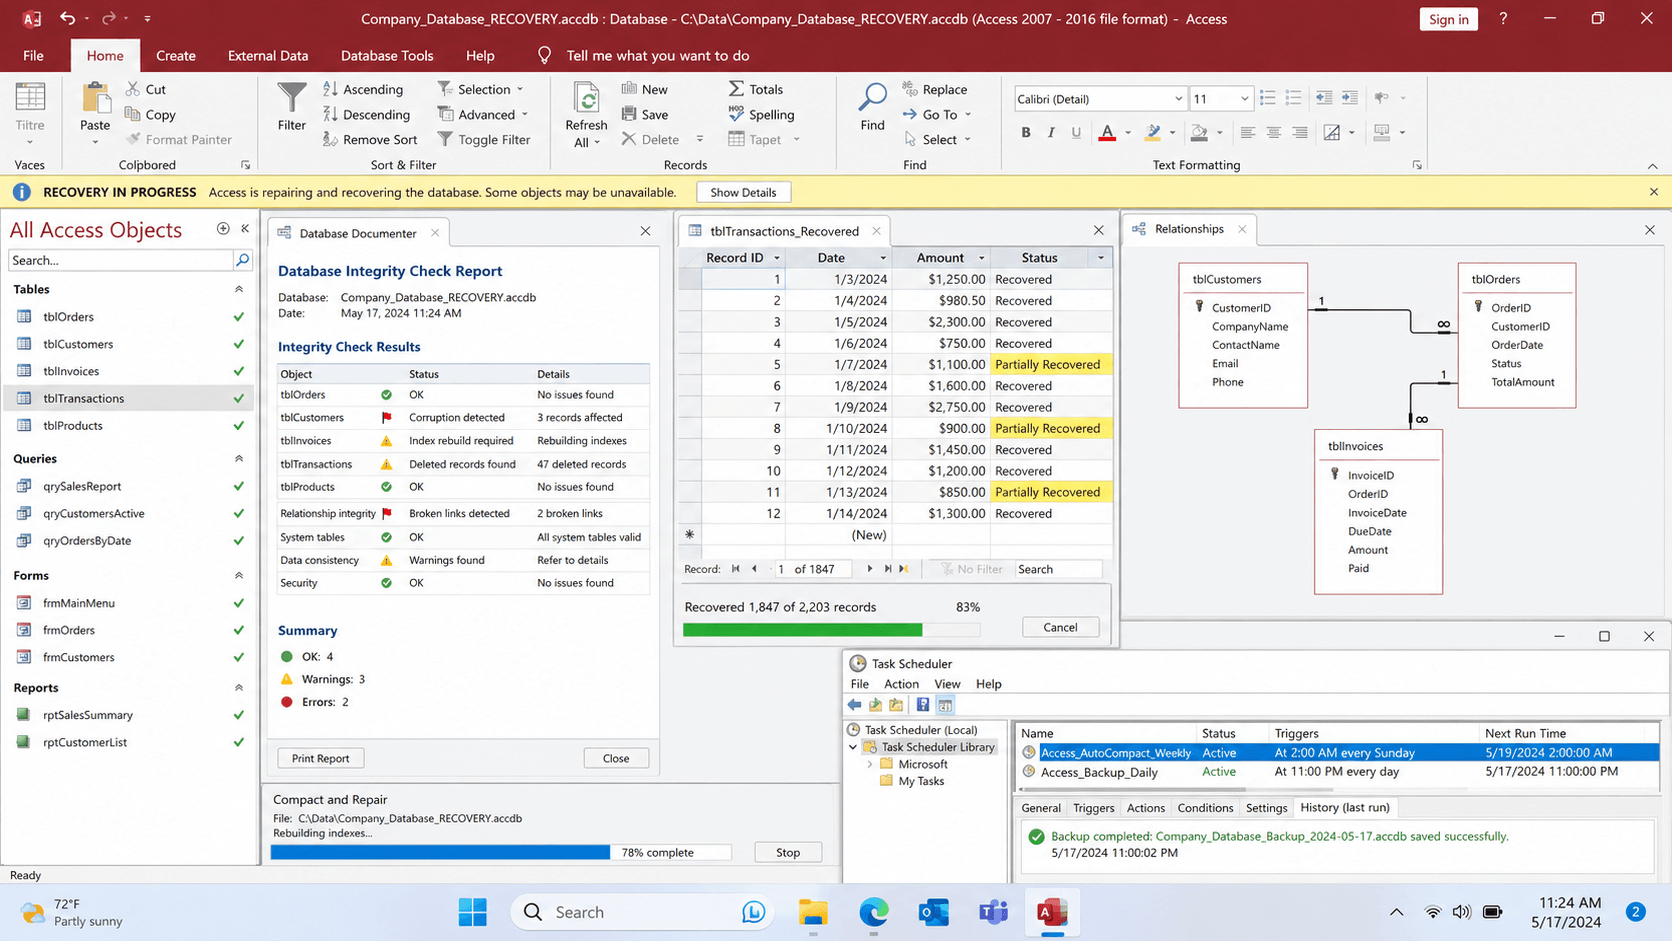Click the green recovery progress bar
Screen dimensions: 1672x941
tap(802, 630)
